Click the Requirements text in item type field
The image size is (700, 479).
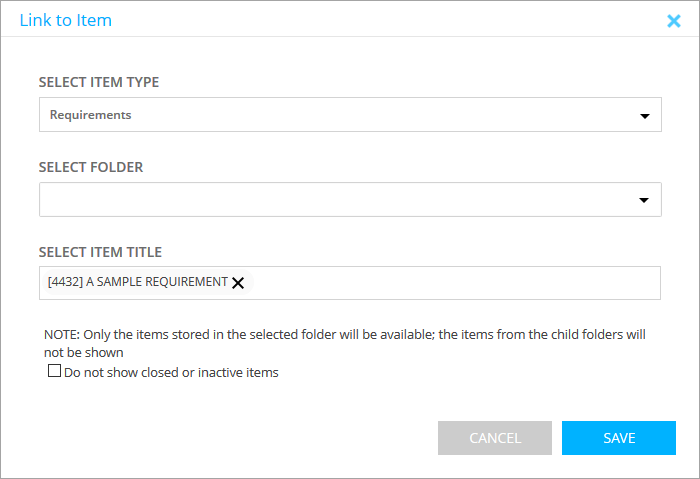click(91, 115)
